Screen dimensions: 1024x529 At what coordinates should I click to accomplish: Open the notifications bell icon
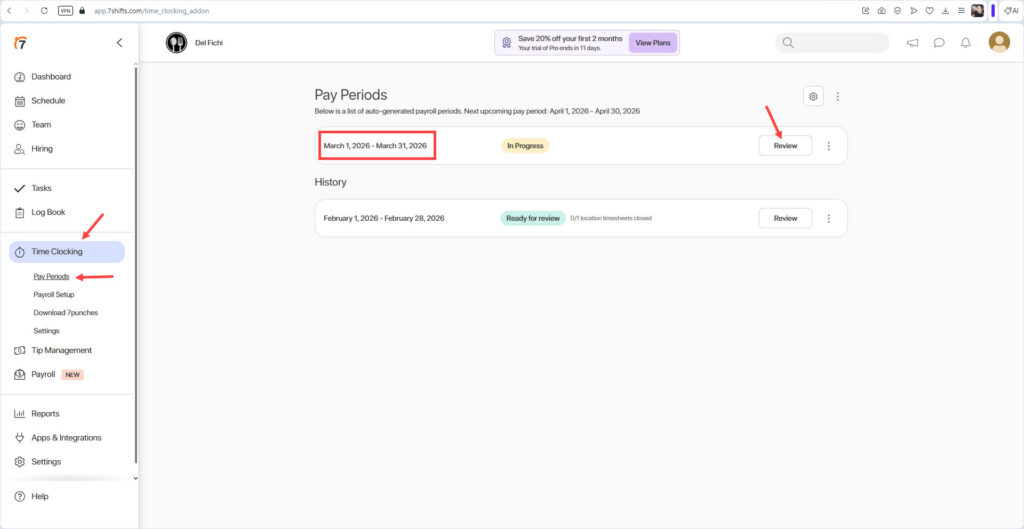(x=965, y=43)
